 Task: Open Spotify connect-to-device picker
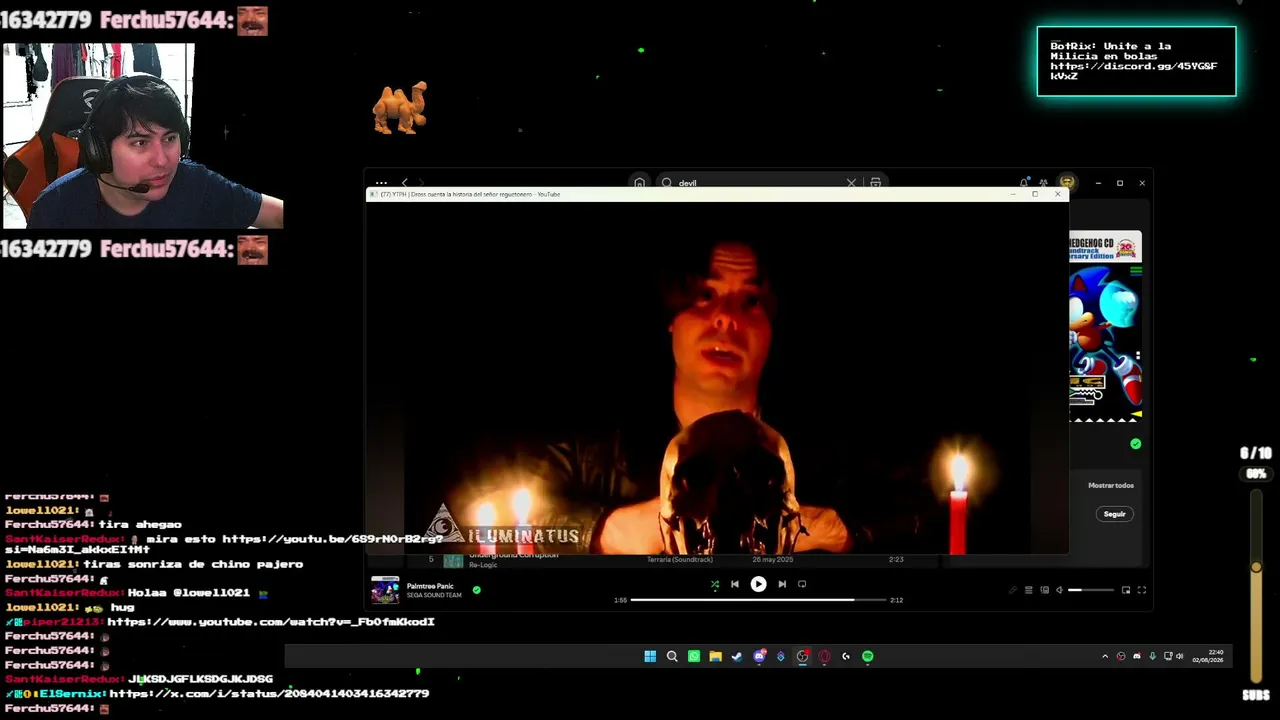coord(1044,590)
